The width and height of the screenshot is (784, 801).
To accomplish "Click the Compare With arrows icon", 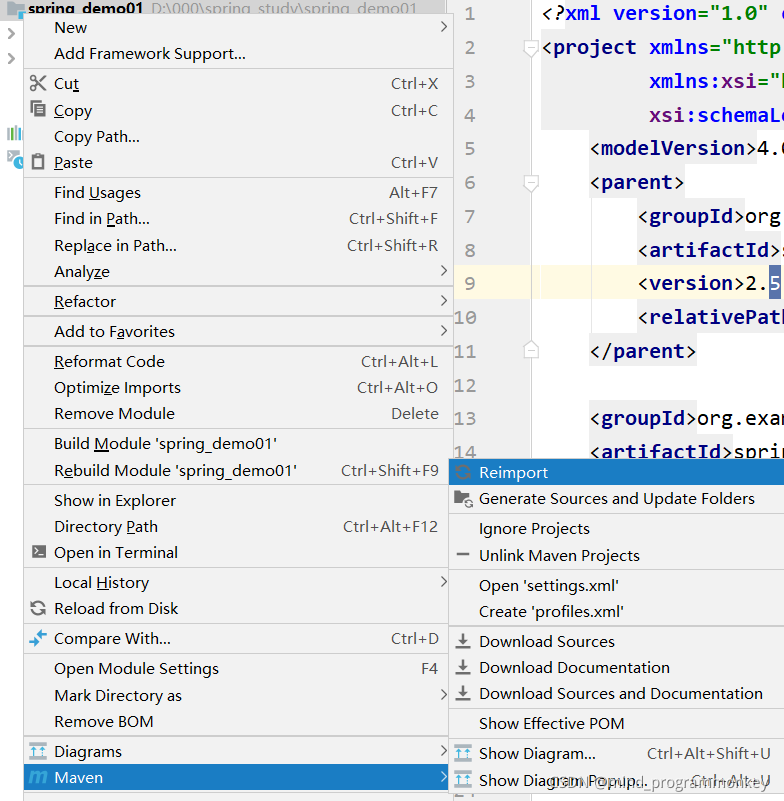I will [38, 638].
